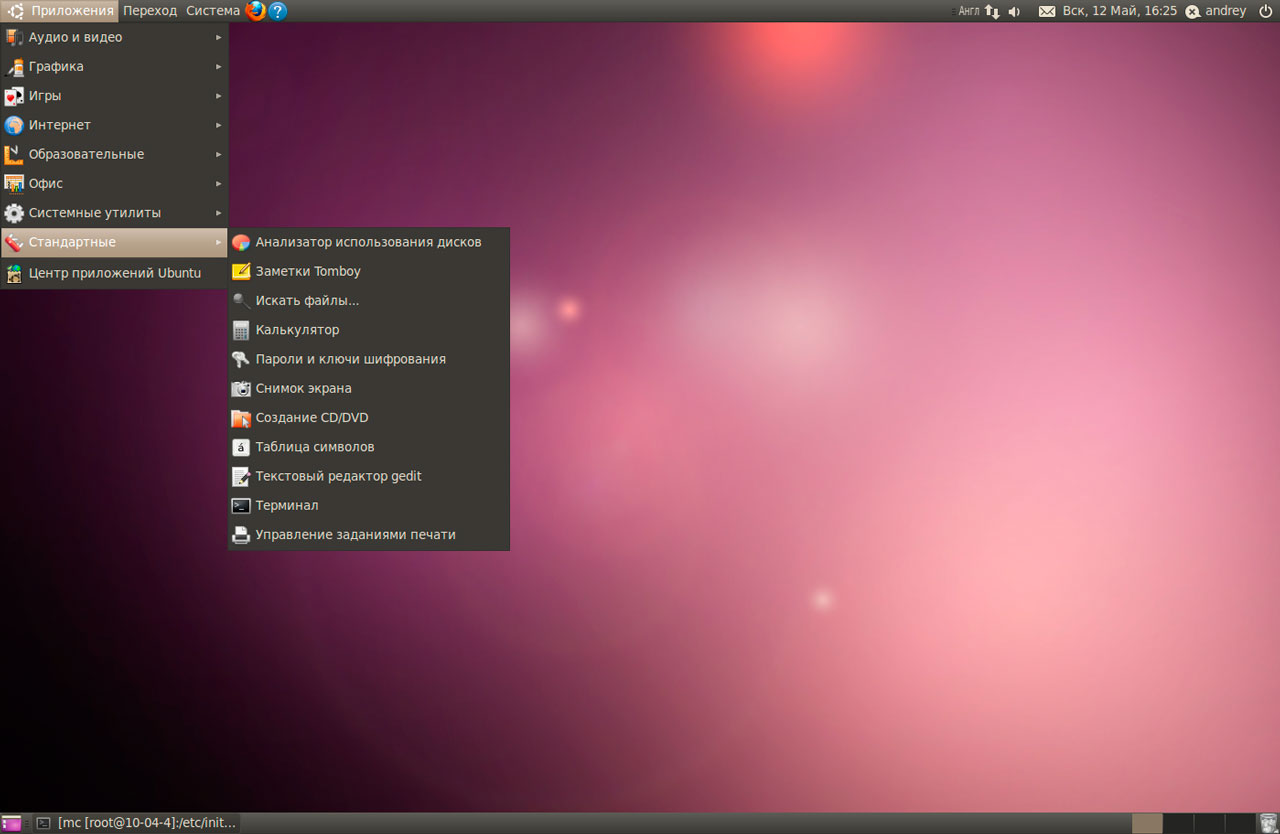Launch Терминал from the Стандартные submenu
The height and width of the screenshot is (834, 1280).
pos(286,505)
